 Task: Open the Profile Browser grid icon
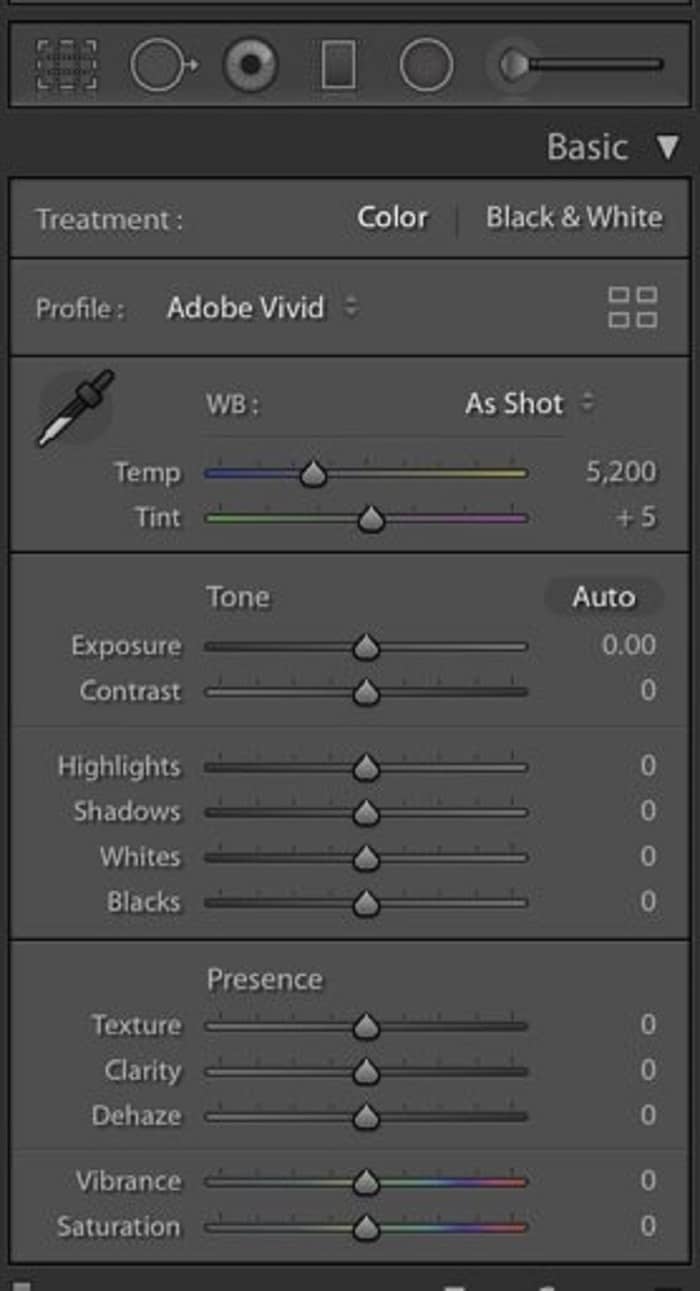coord(633,307)
